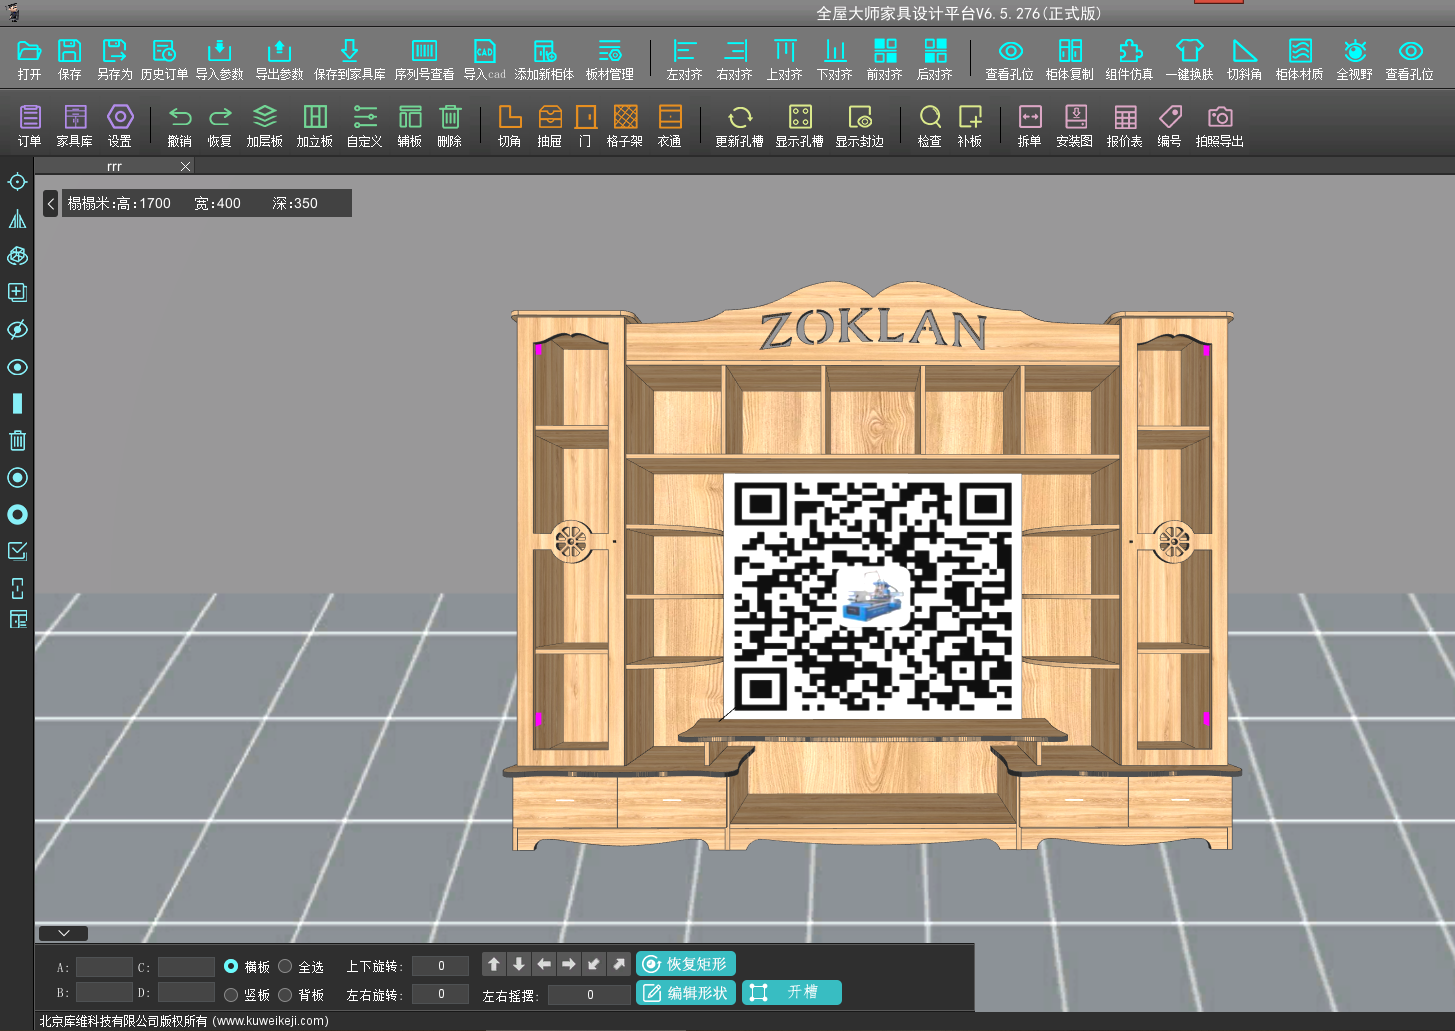Click the 恢复矩形 button

coord(686,964)
